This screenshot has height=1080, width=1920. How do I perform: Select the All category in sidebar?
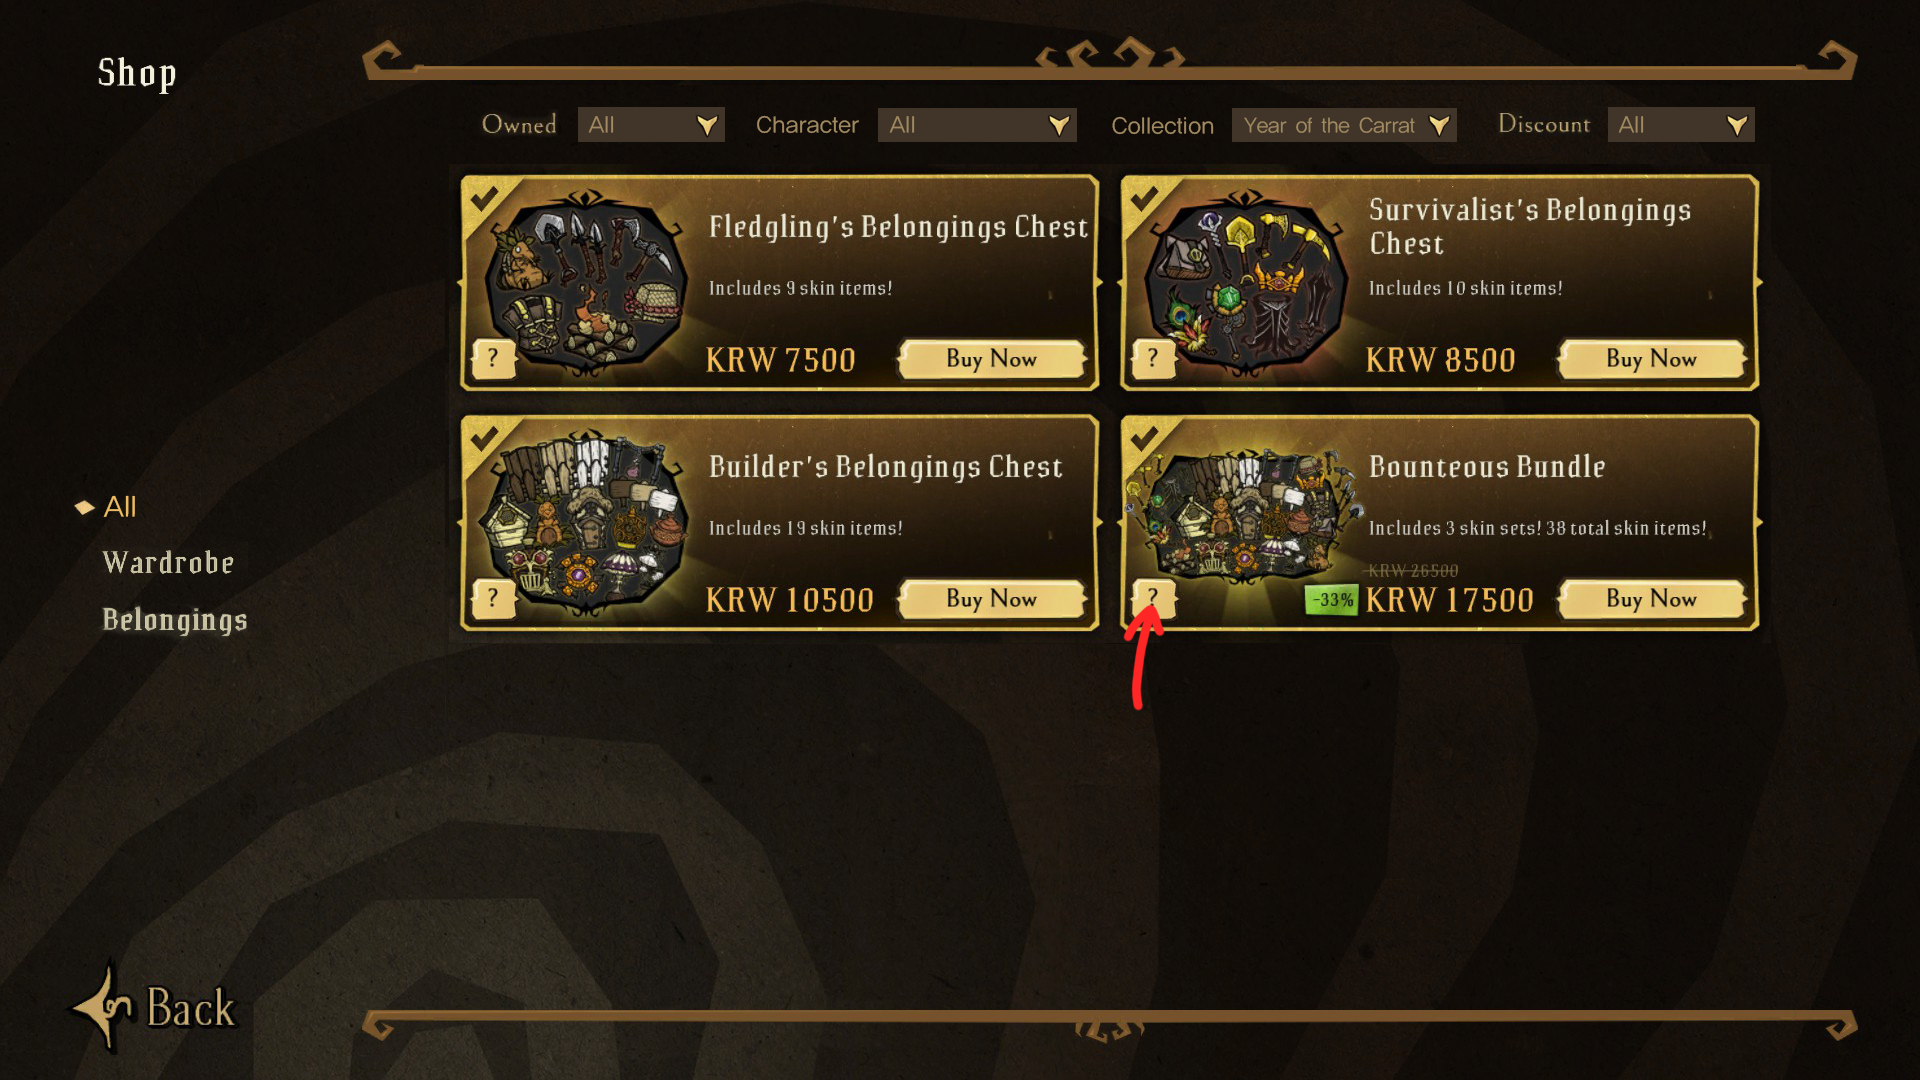click(120, 507)
